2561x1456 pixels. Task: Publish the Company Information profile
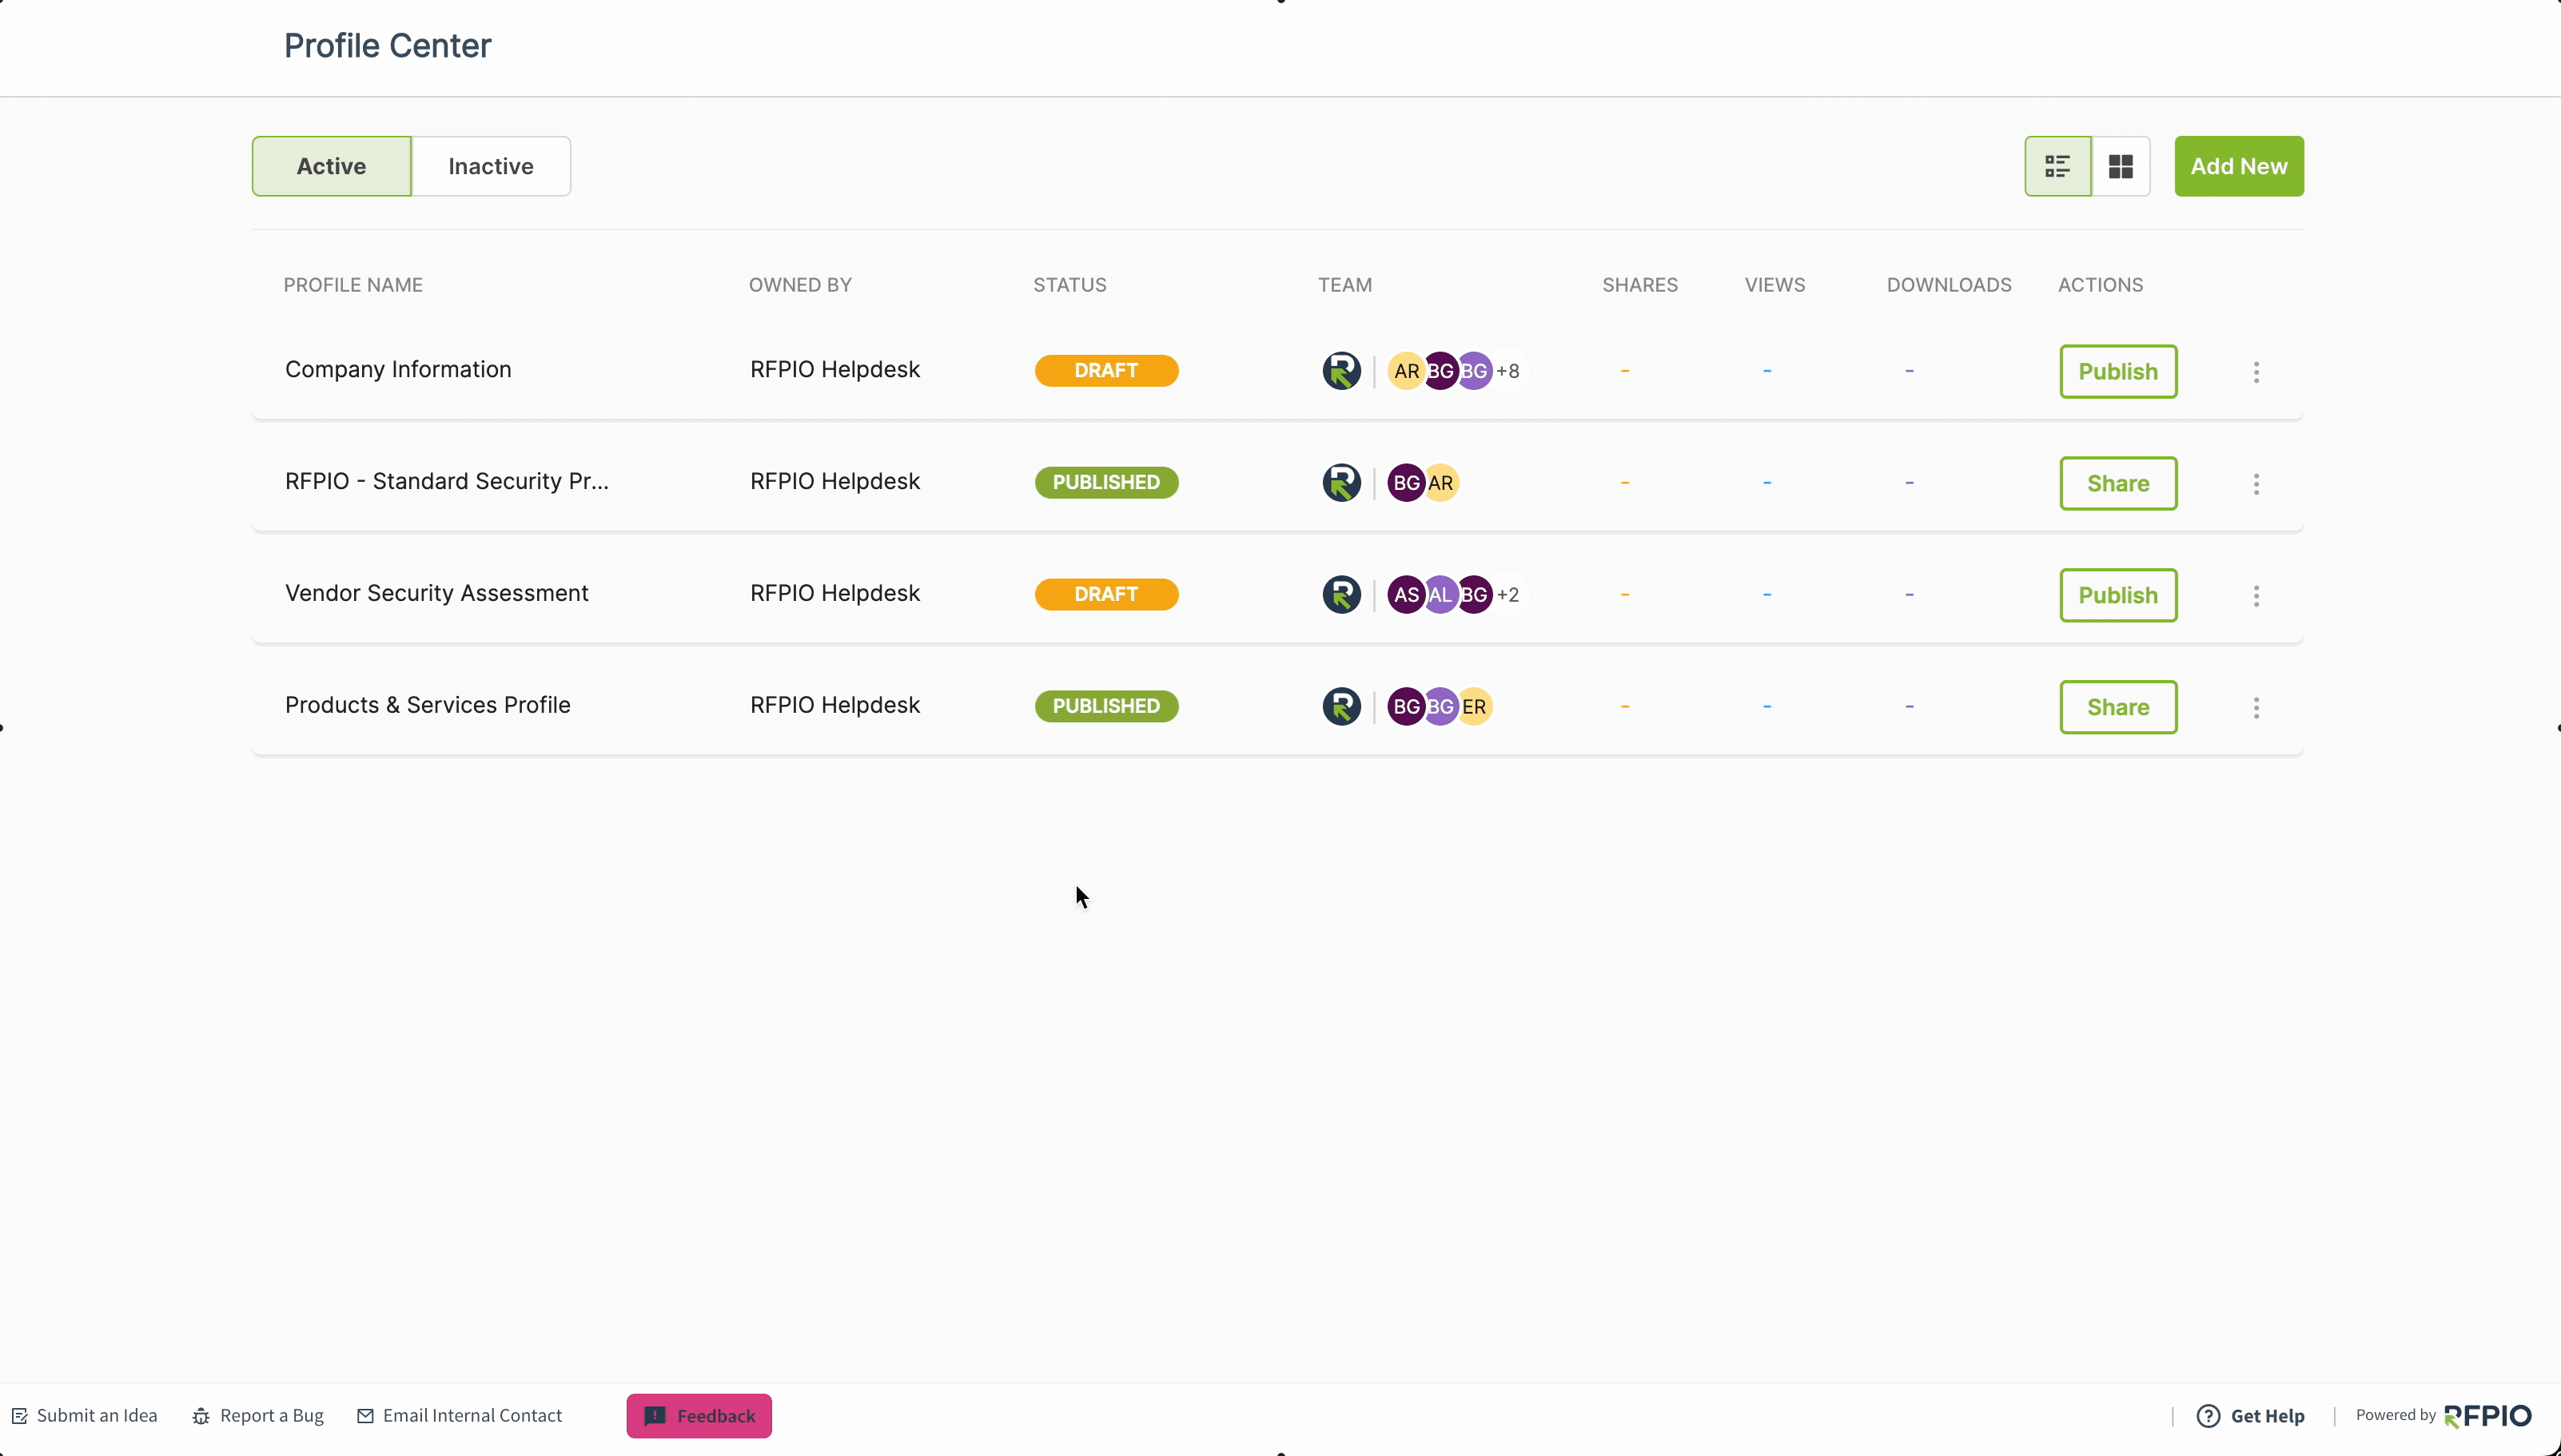2118,371
